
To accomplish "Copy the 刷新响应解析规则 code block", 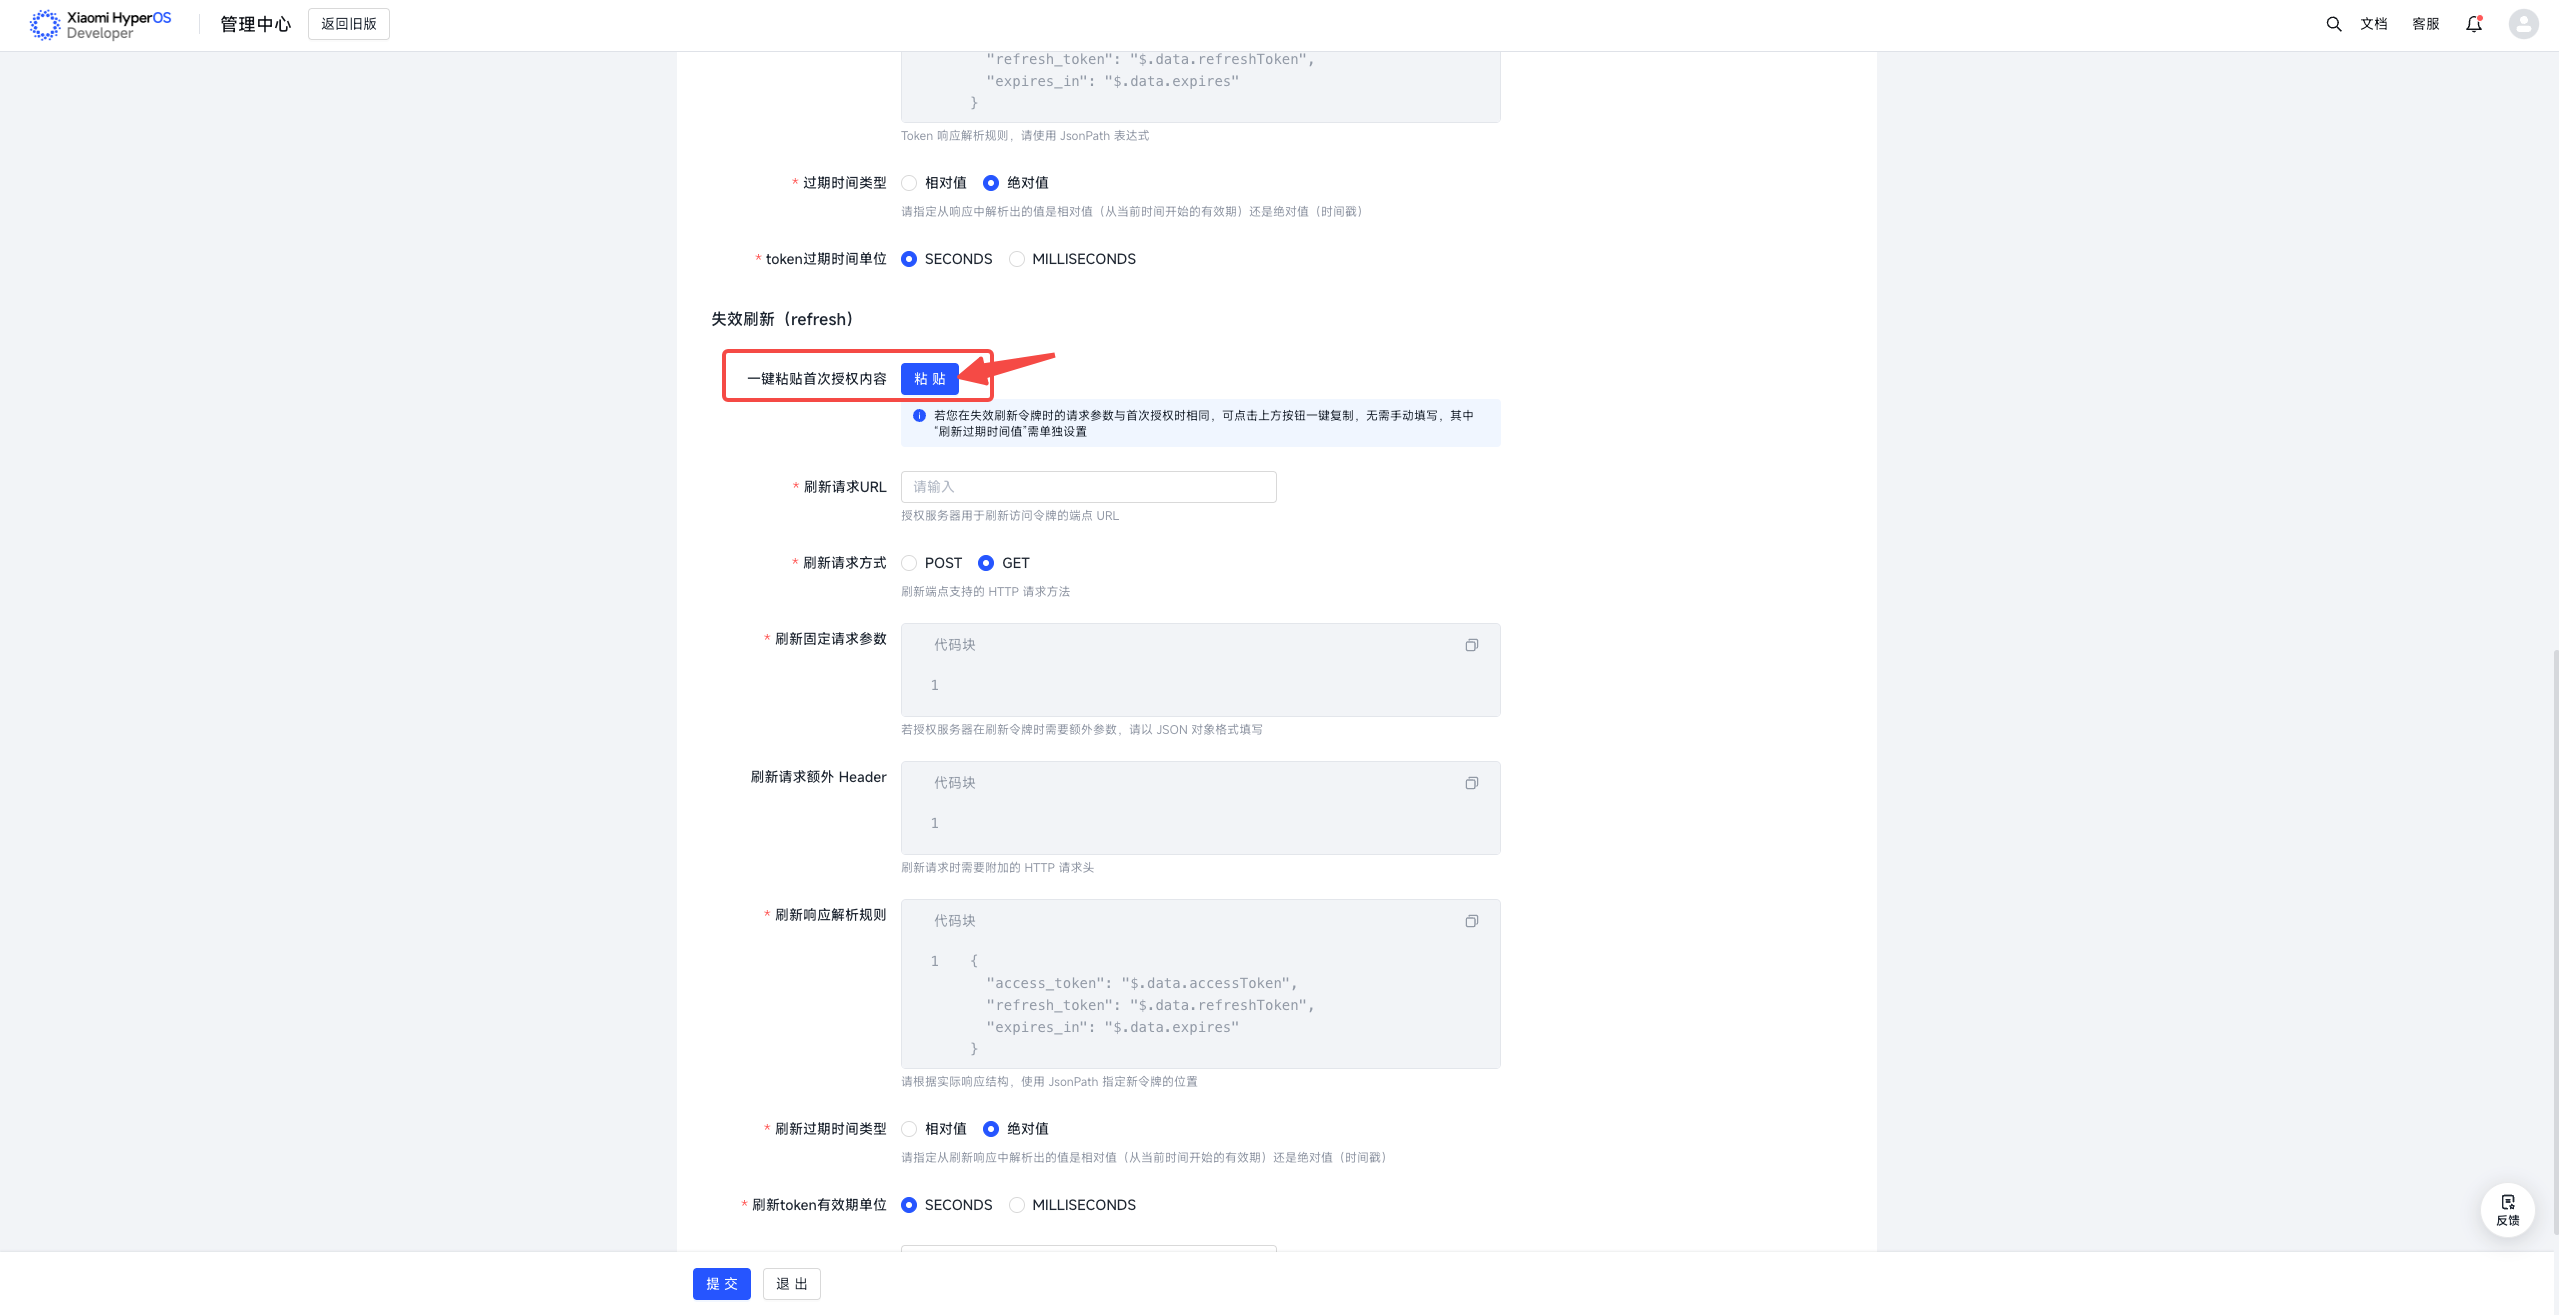I will pos(1471,921).
